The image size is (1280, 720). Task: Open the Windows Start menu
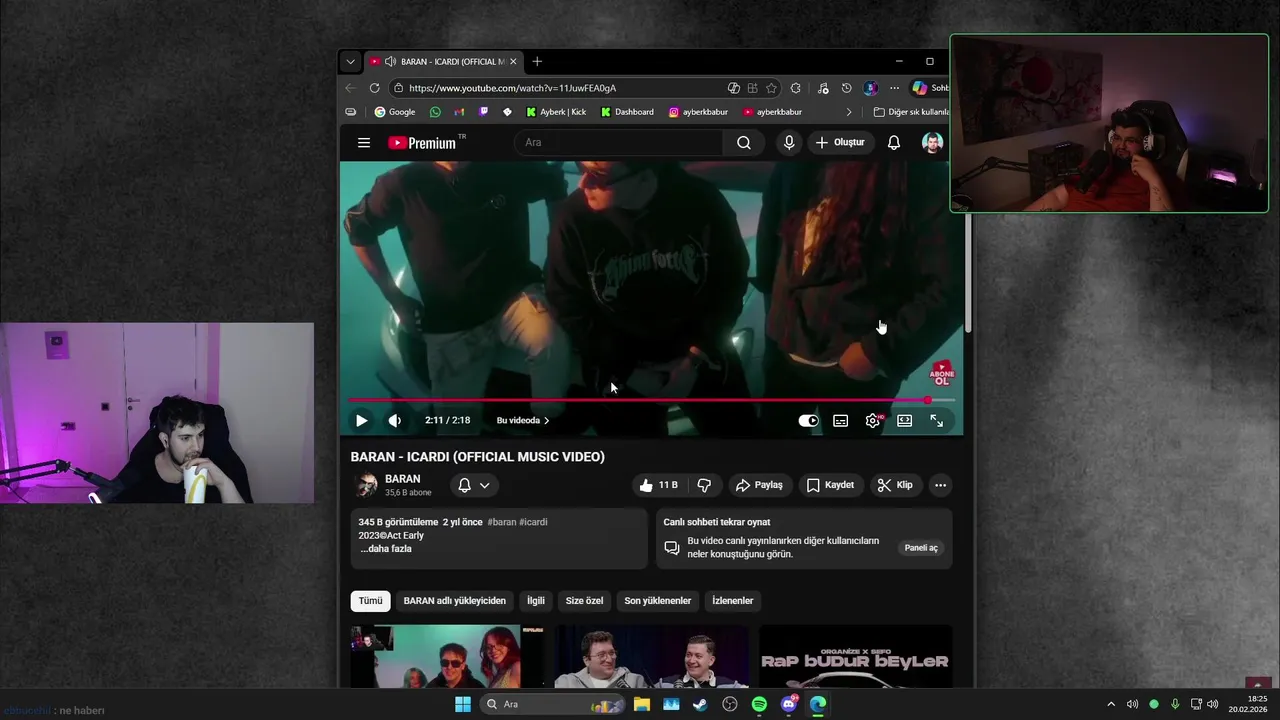pyautogui.click(x=463, y=704)
